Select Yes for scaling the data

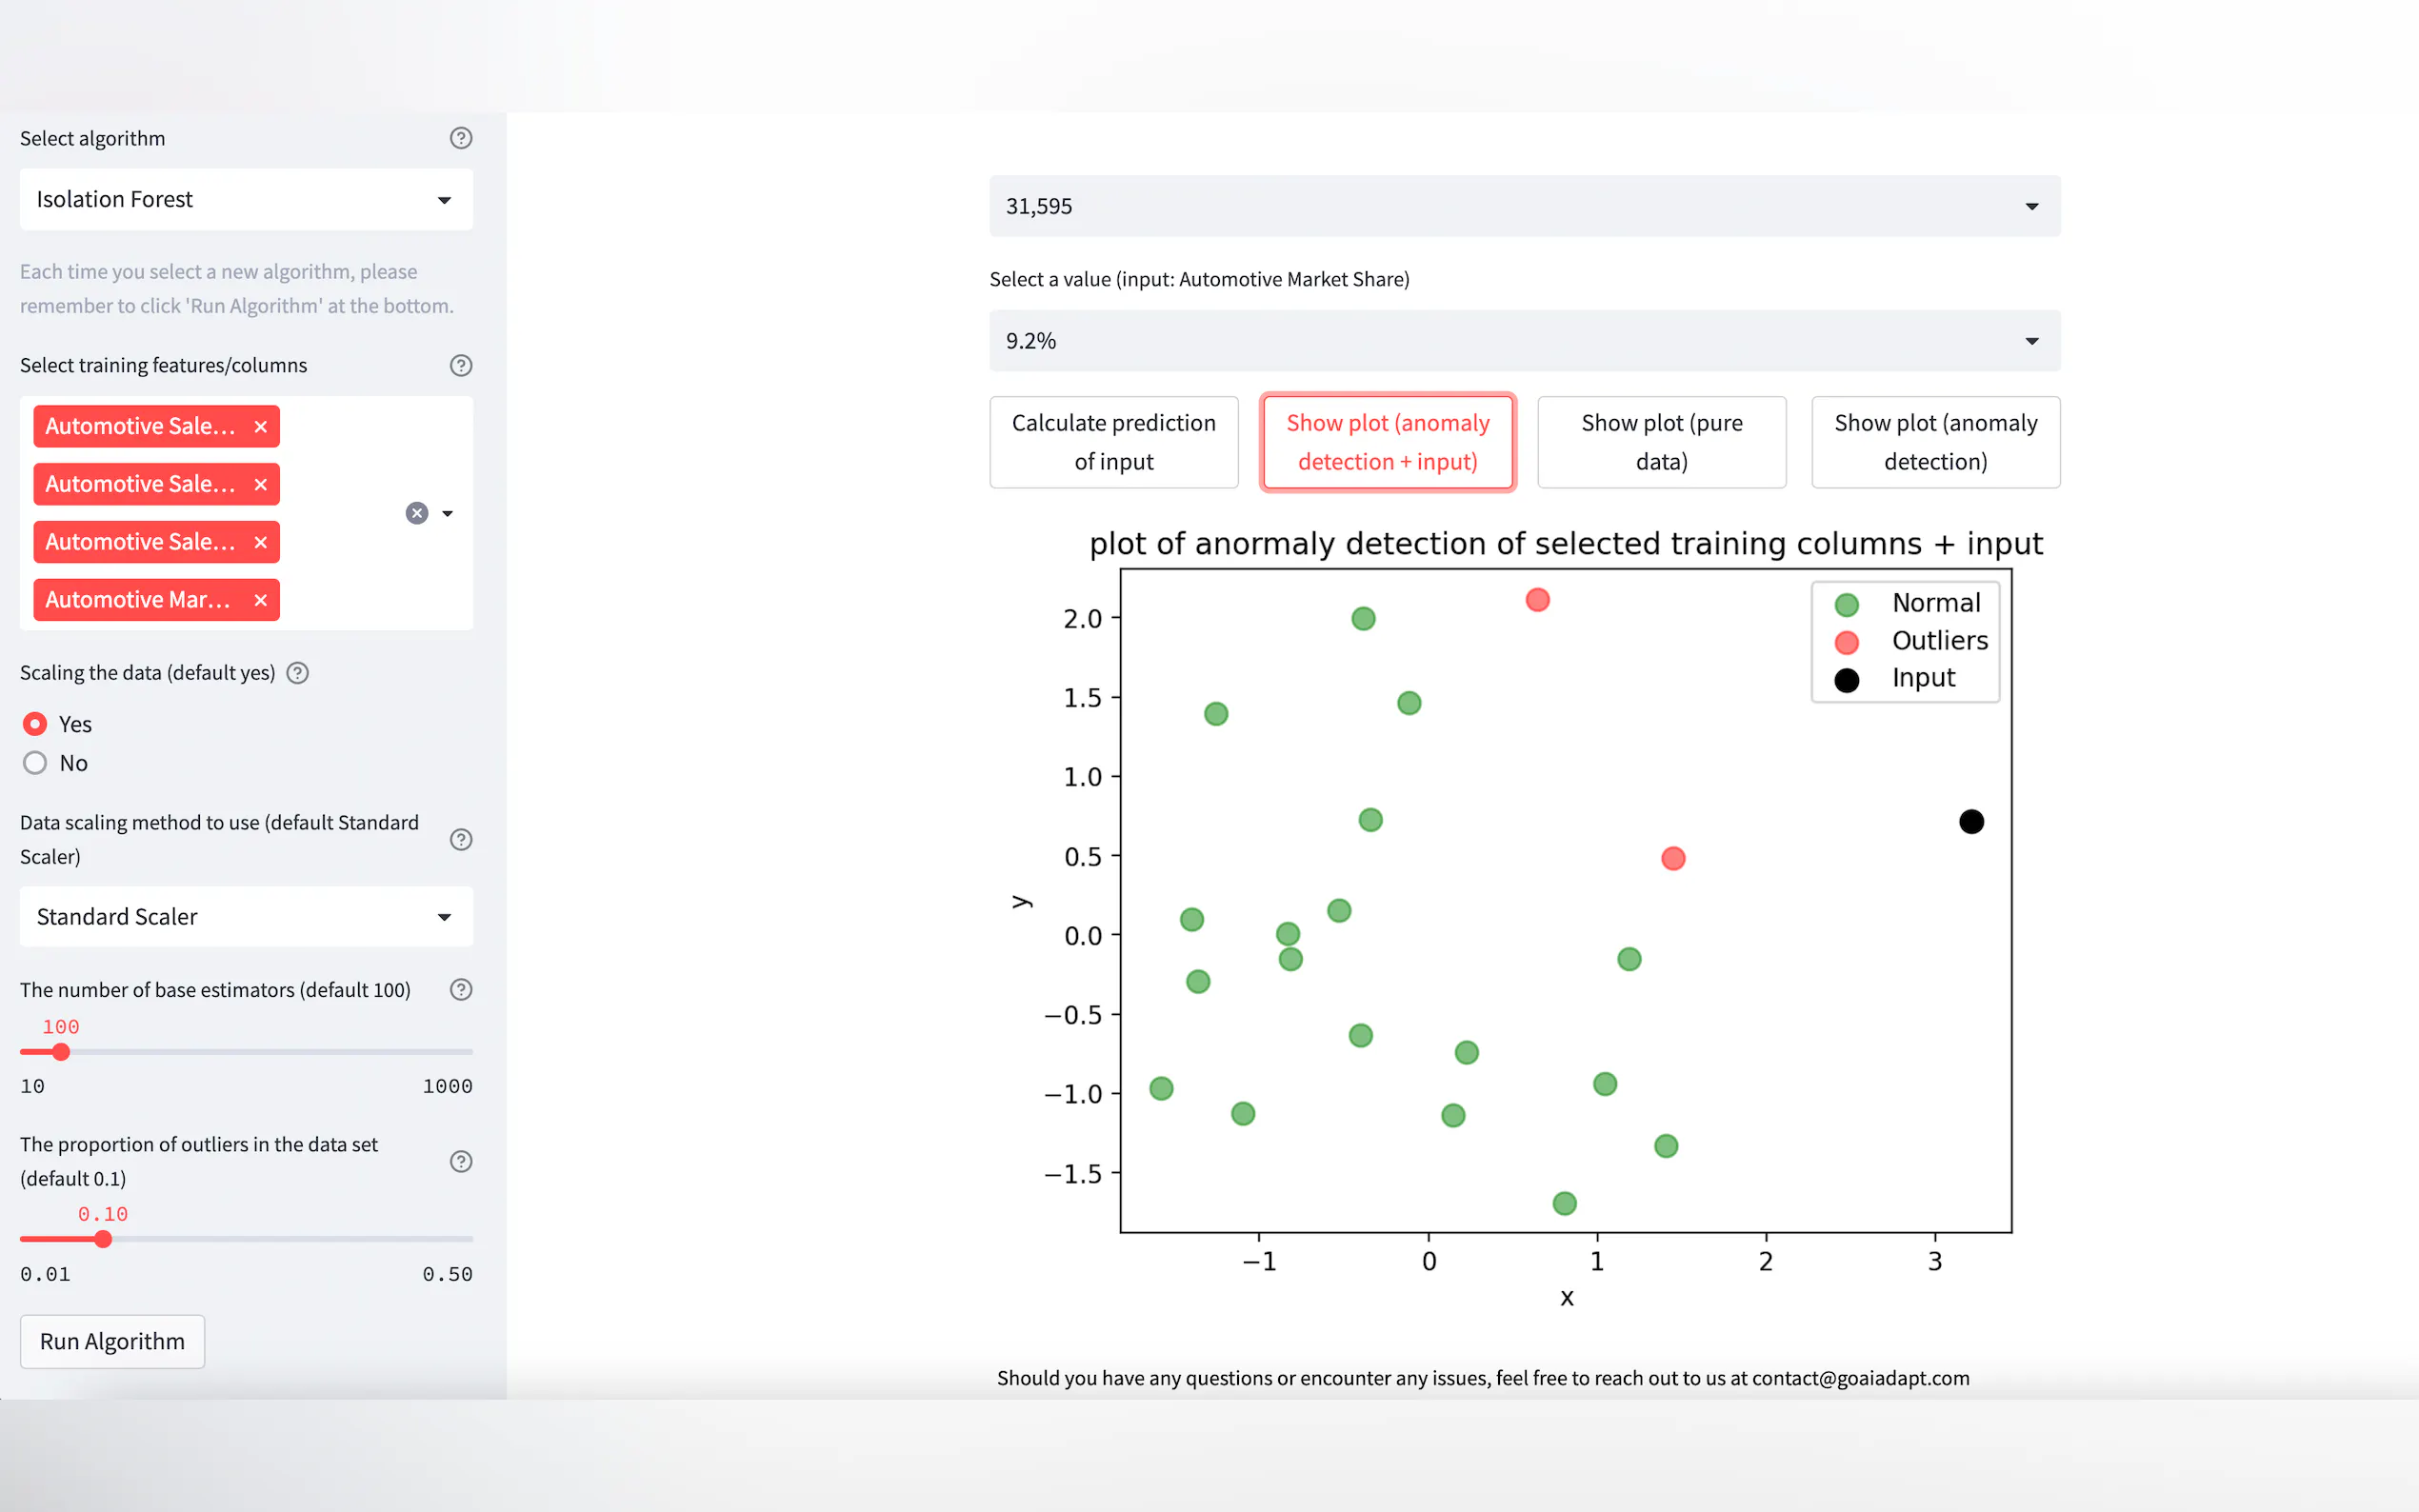(x=35, y=723)
